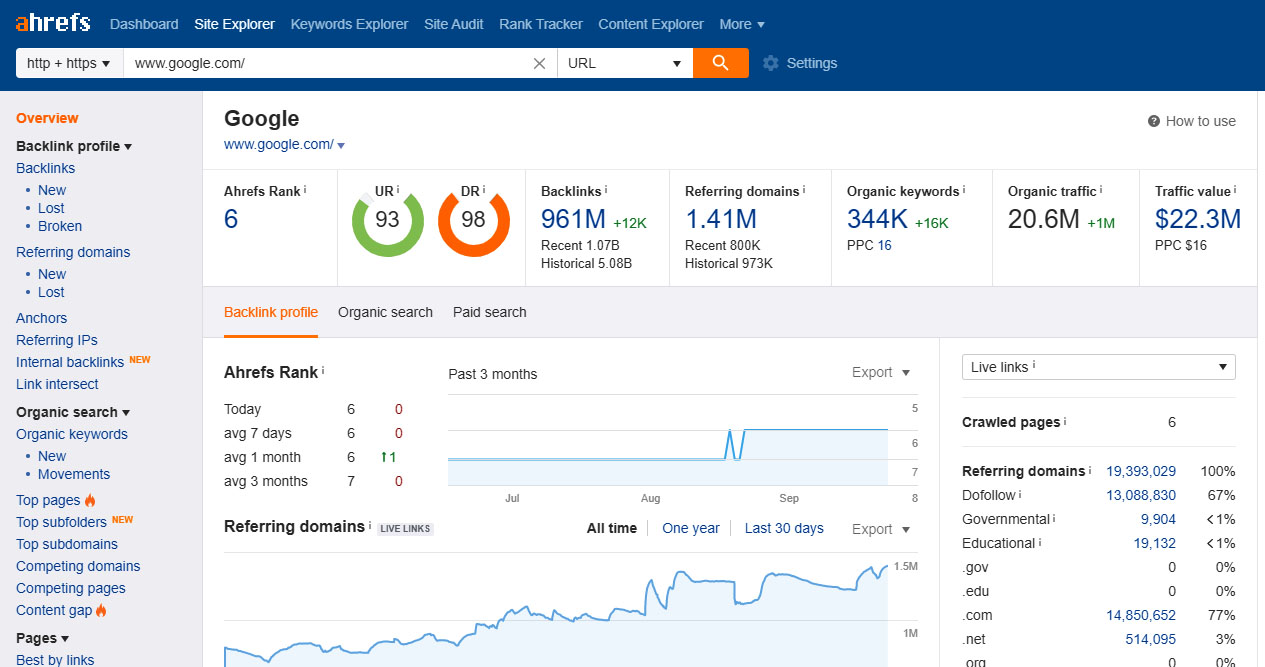This screenshot has width=1265, height=667.
Task: Clear the URL field with the X icon
Action: point(539,62)
